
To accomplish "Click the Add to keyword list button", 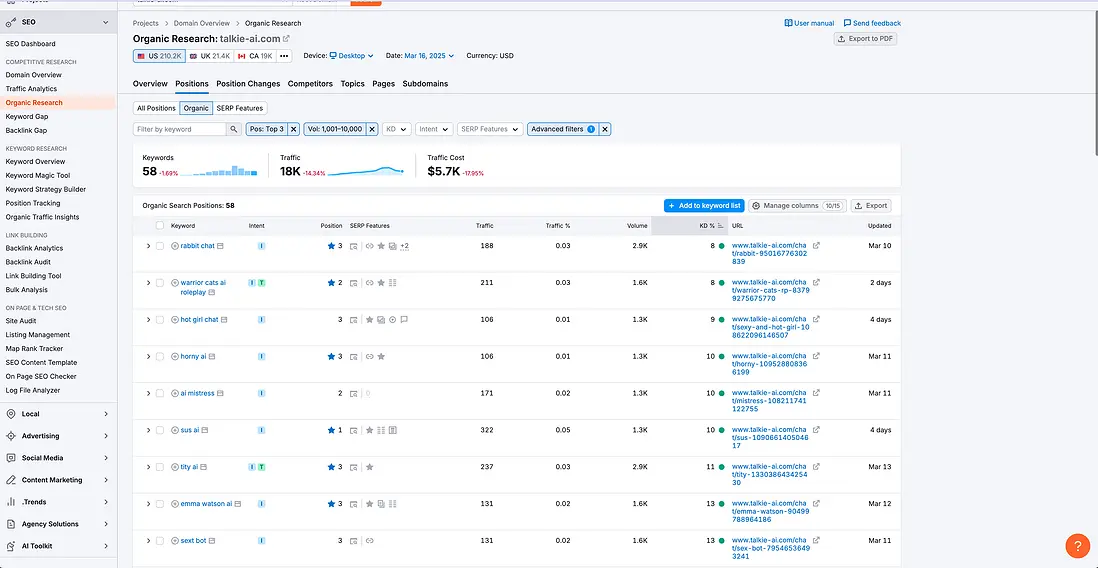I will 704,205.
